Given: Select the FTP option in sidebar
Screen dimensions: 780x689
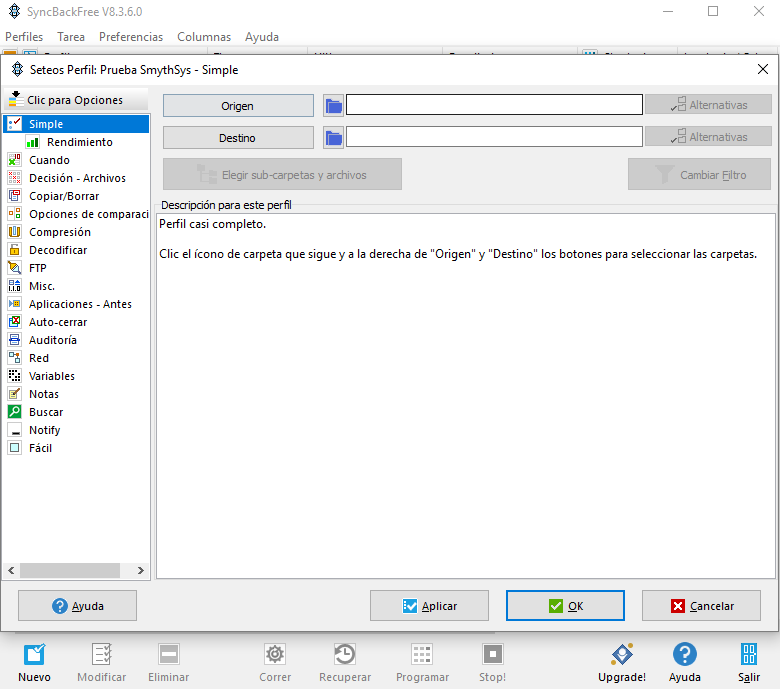Looking at the screenshot, I should (37, 268).
